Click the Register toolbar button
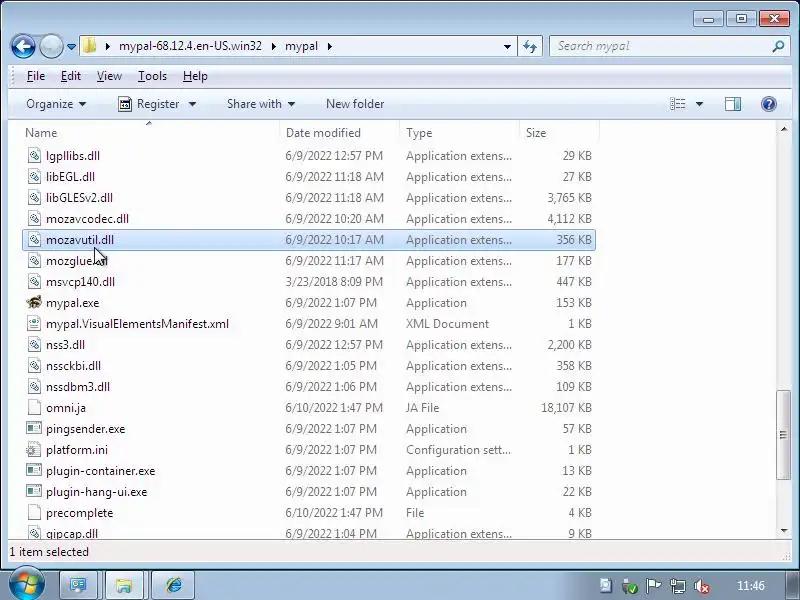Screen dimensions: 800x600 tap(149, 104)
